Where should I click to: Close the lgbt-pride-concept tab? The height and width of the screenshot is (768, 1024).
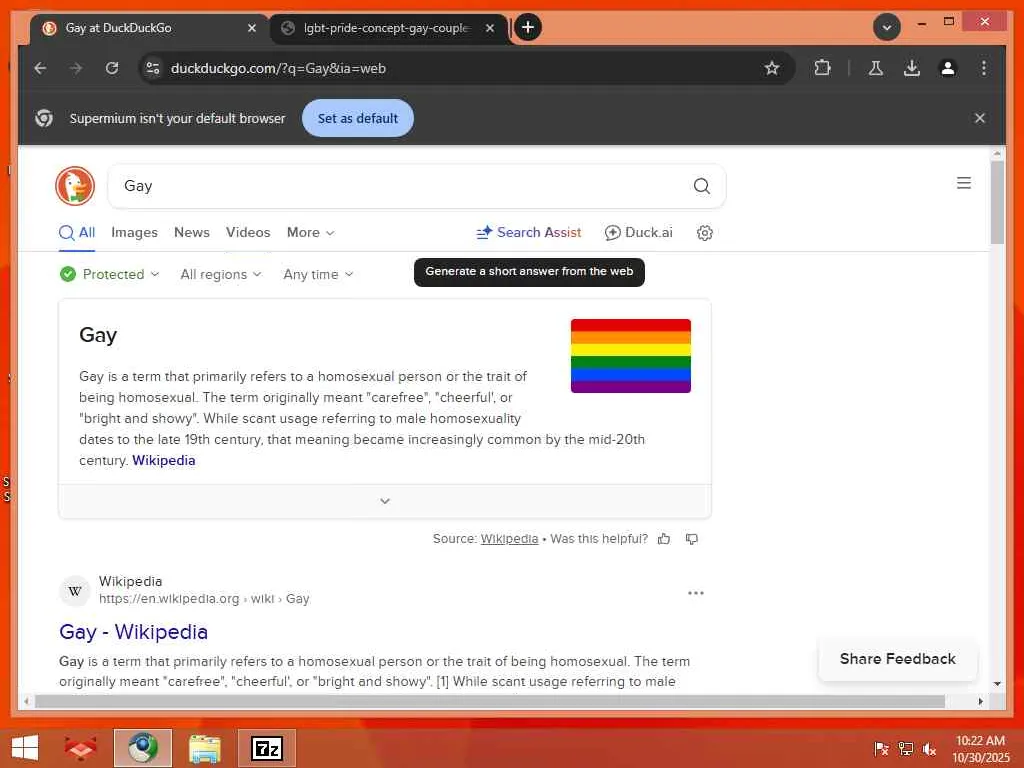[x=490, y=28]
